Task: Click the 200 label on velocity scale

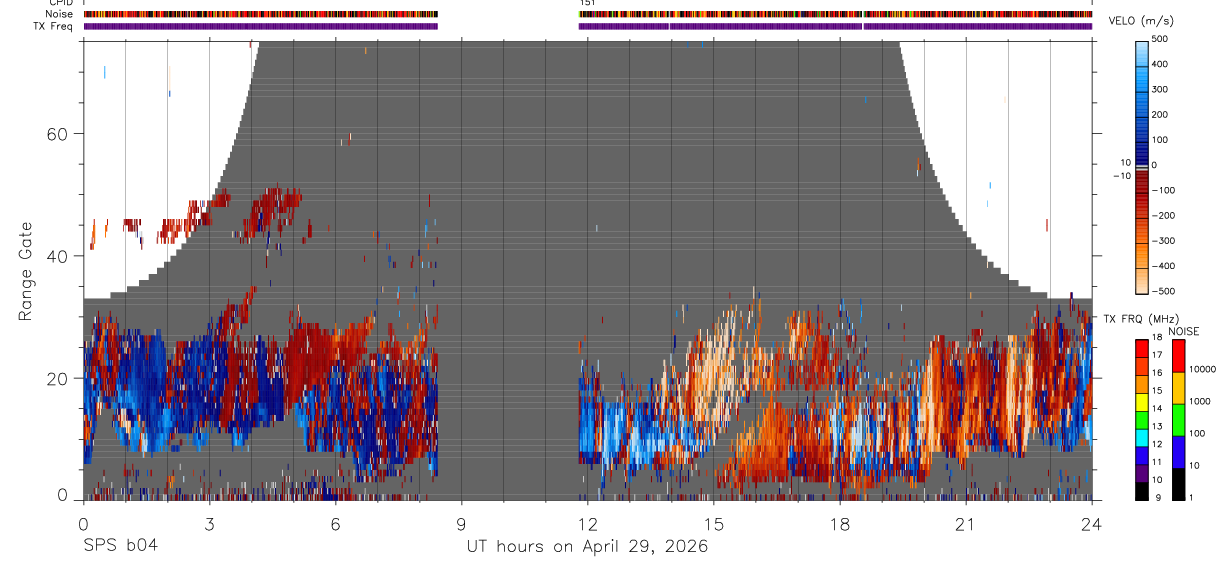Action: (1160, 115)
